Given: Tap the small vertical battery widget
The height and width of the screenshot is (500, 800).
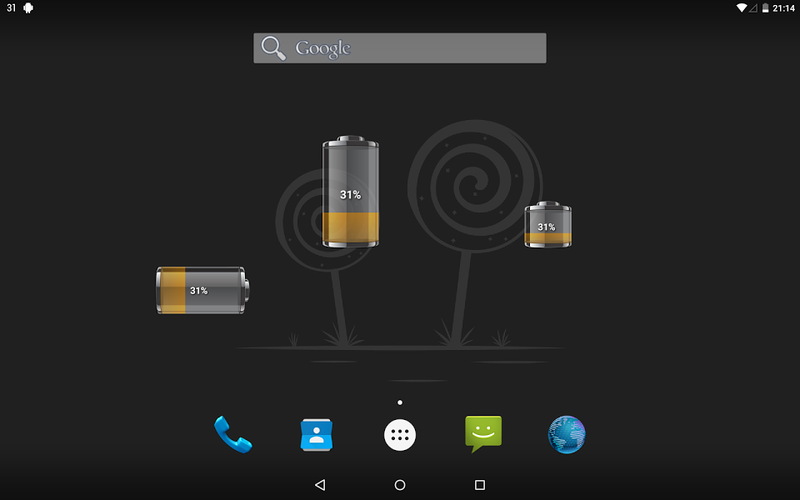Looking at the screenshot, I should tap(548, 224).
